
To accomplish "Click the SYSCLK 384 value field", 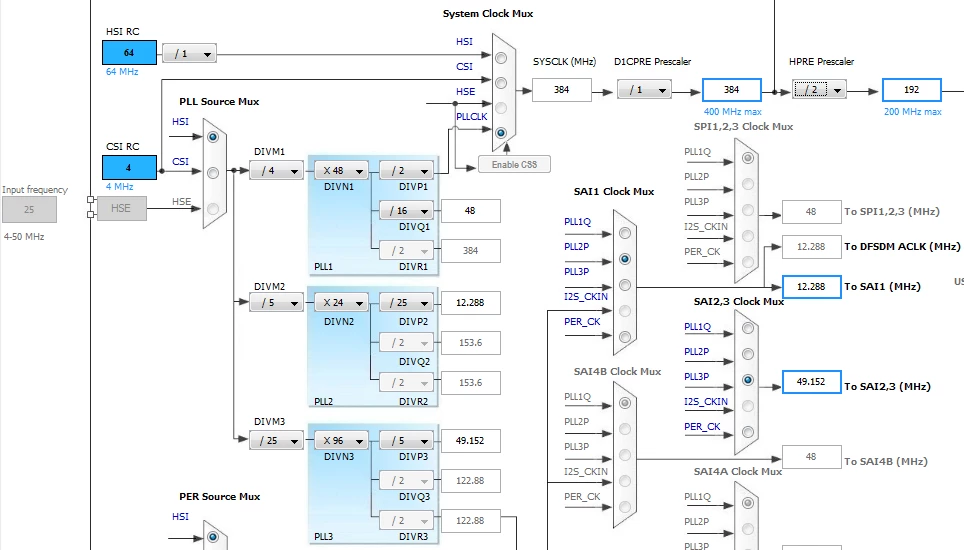I will [x=561, y=90].
